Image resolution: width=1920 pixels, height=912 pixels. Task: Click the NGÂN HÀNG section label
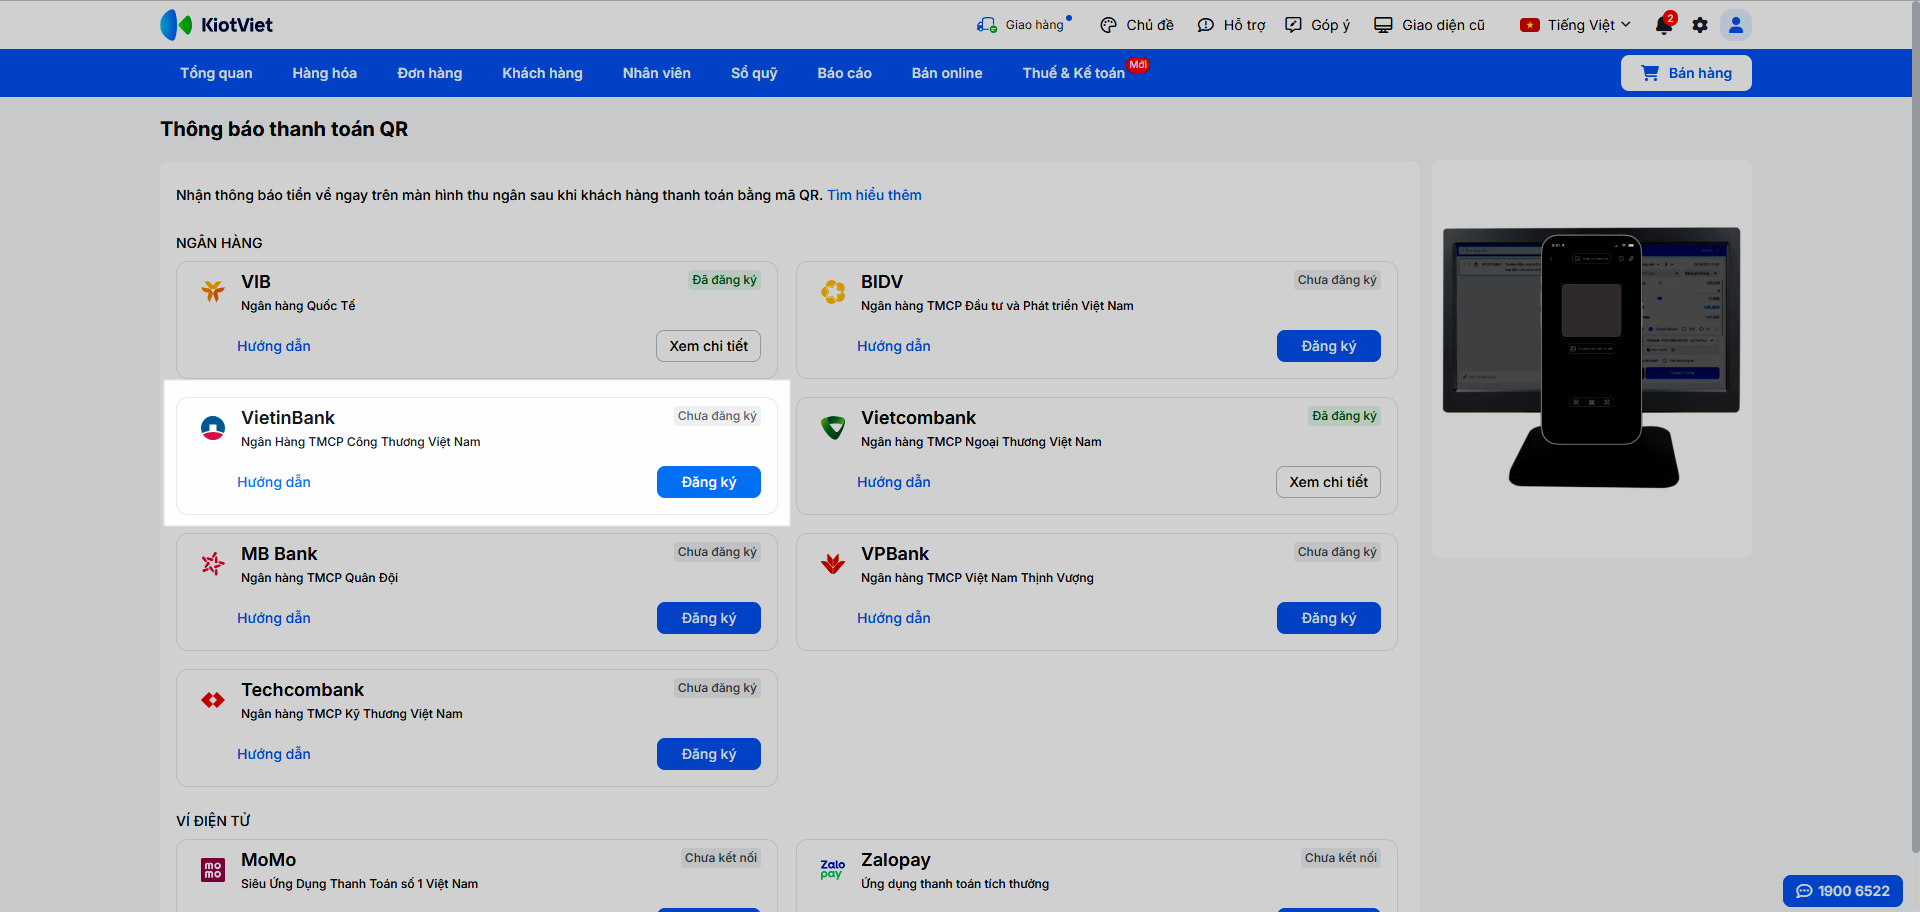[x=219, y=243]
